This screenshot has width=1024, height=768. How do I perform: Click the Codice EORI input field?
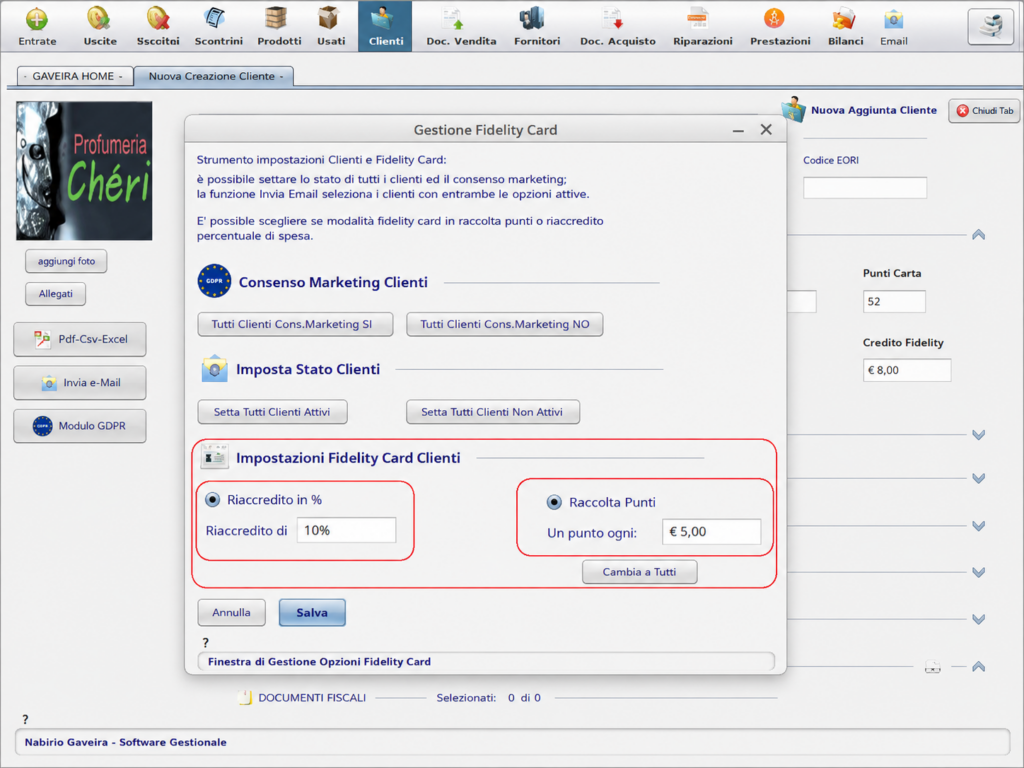click(x=865, y=188)
